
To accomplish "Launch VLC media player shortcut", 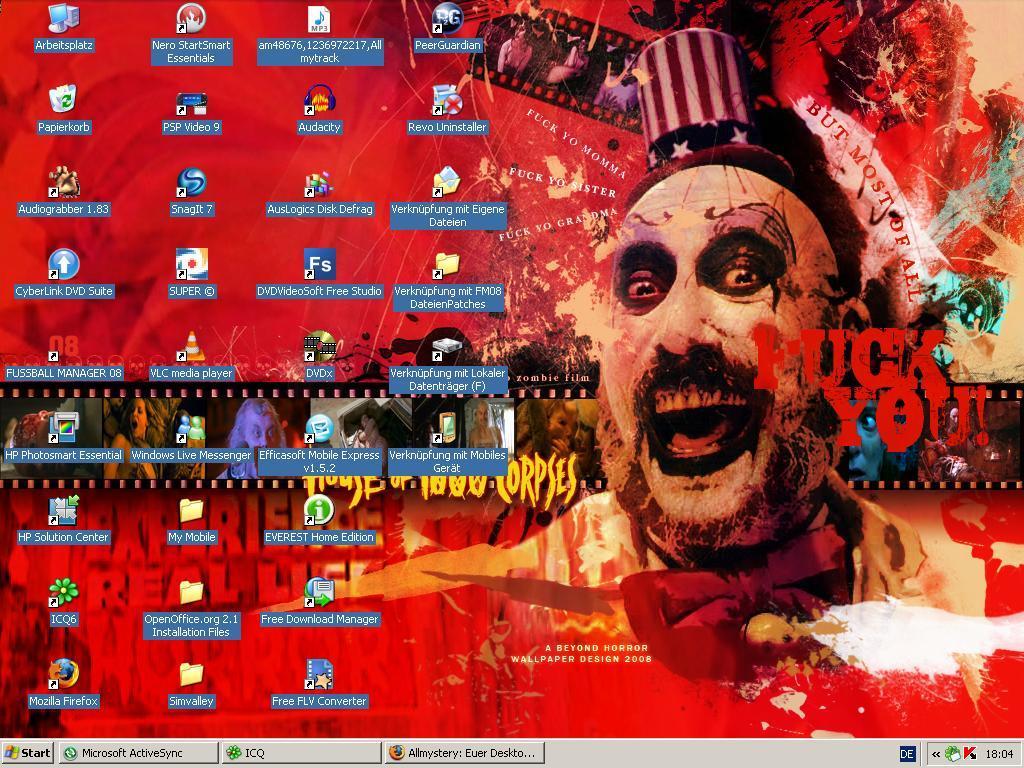I will click(x=191, y=347).
